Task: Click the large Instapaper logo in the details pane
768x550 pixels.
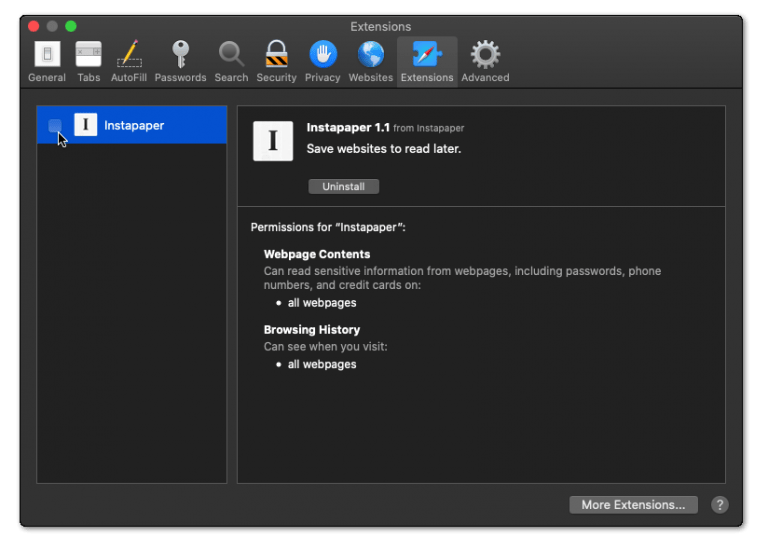Action: pyautogui.click(x=273, y=141)
